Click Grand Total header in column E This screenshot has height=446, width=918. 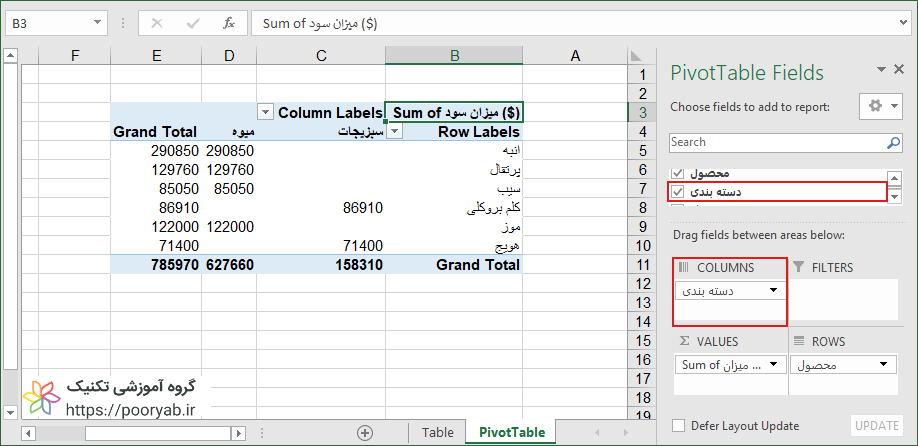pyautogui.click(x=155, y=132)
